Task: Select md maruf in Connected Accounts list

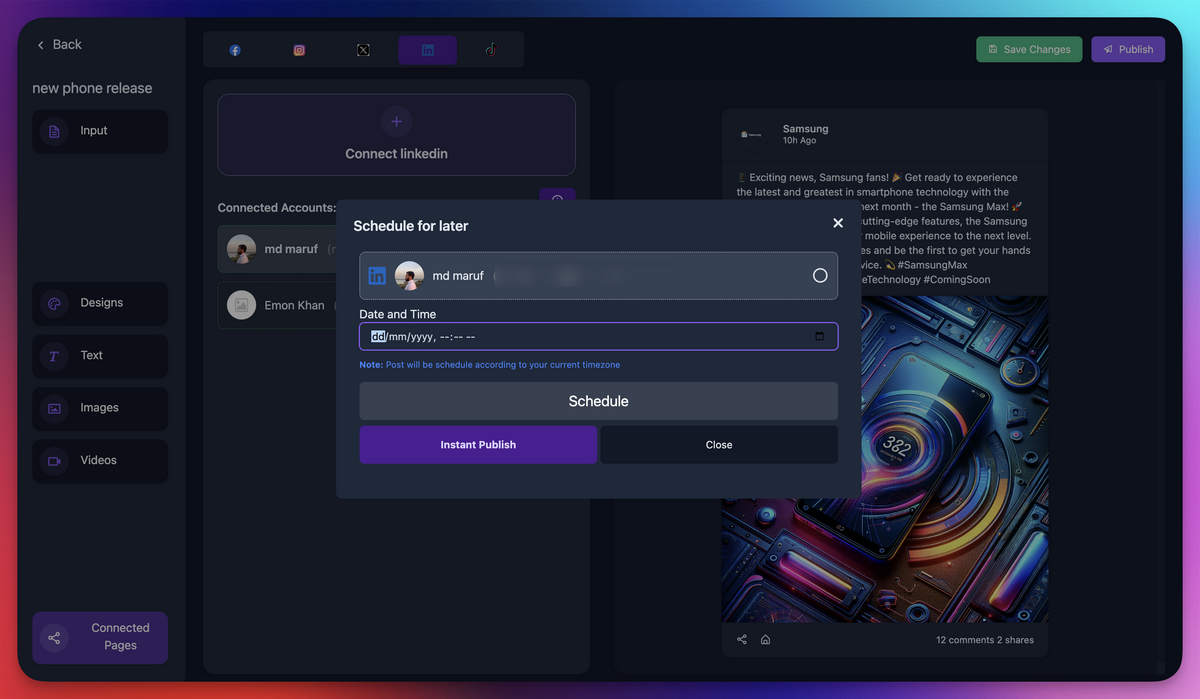Action: (x=277, y=249)
